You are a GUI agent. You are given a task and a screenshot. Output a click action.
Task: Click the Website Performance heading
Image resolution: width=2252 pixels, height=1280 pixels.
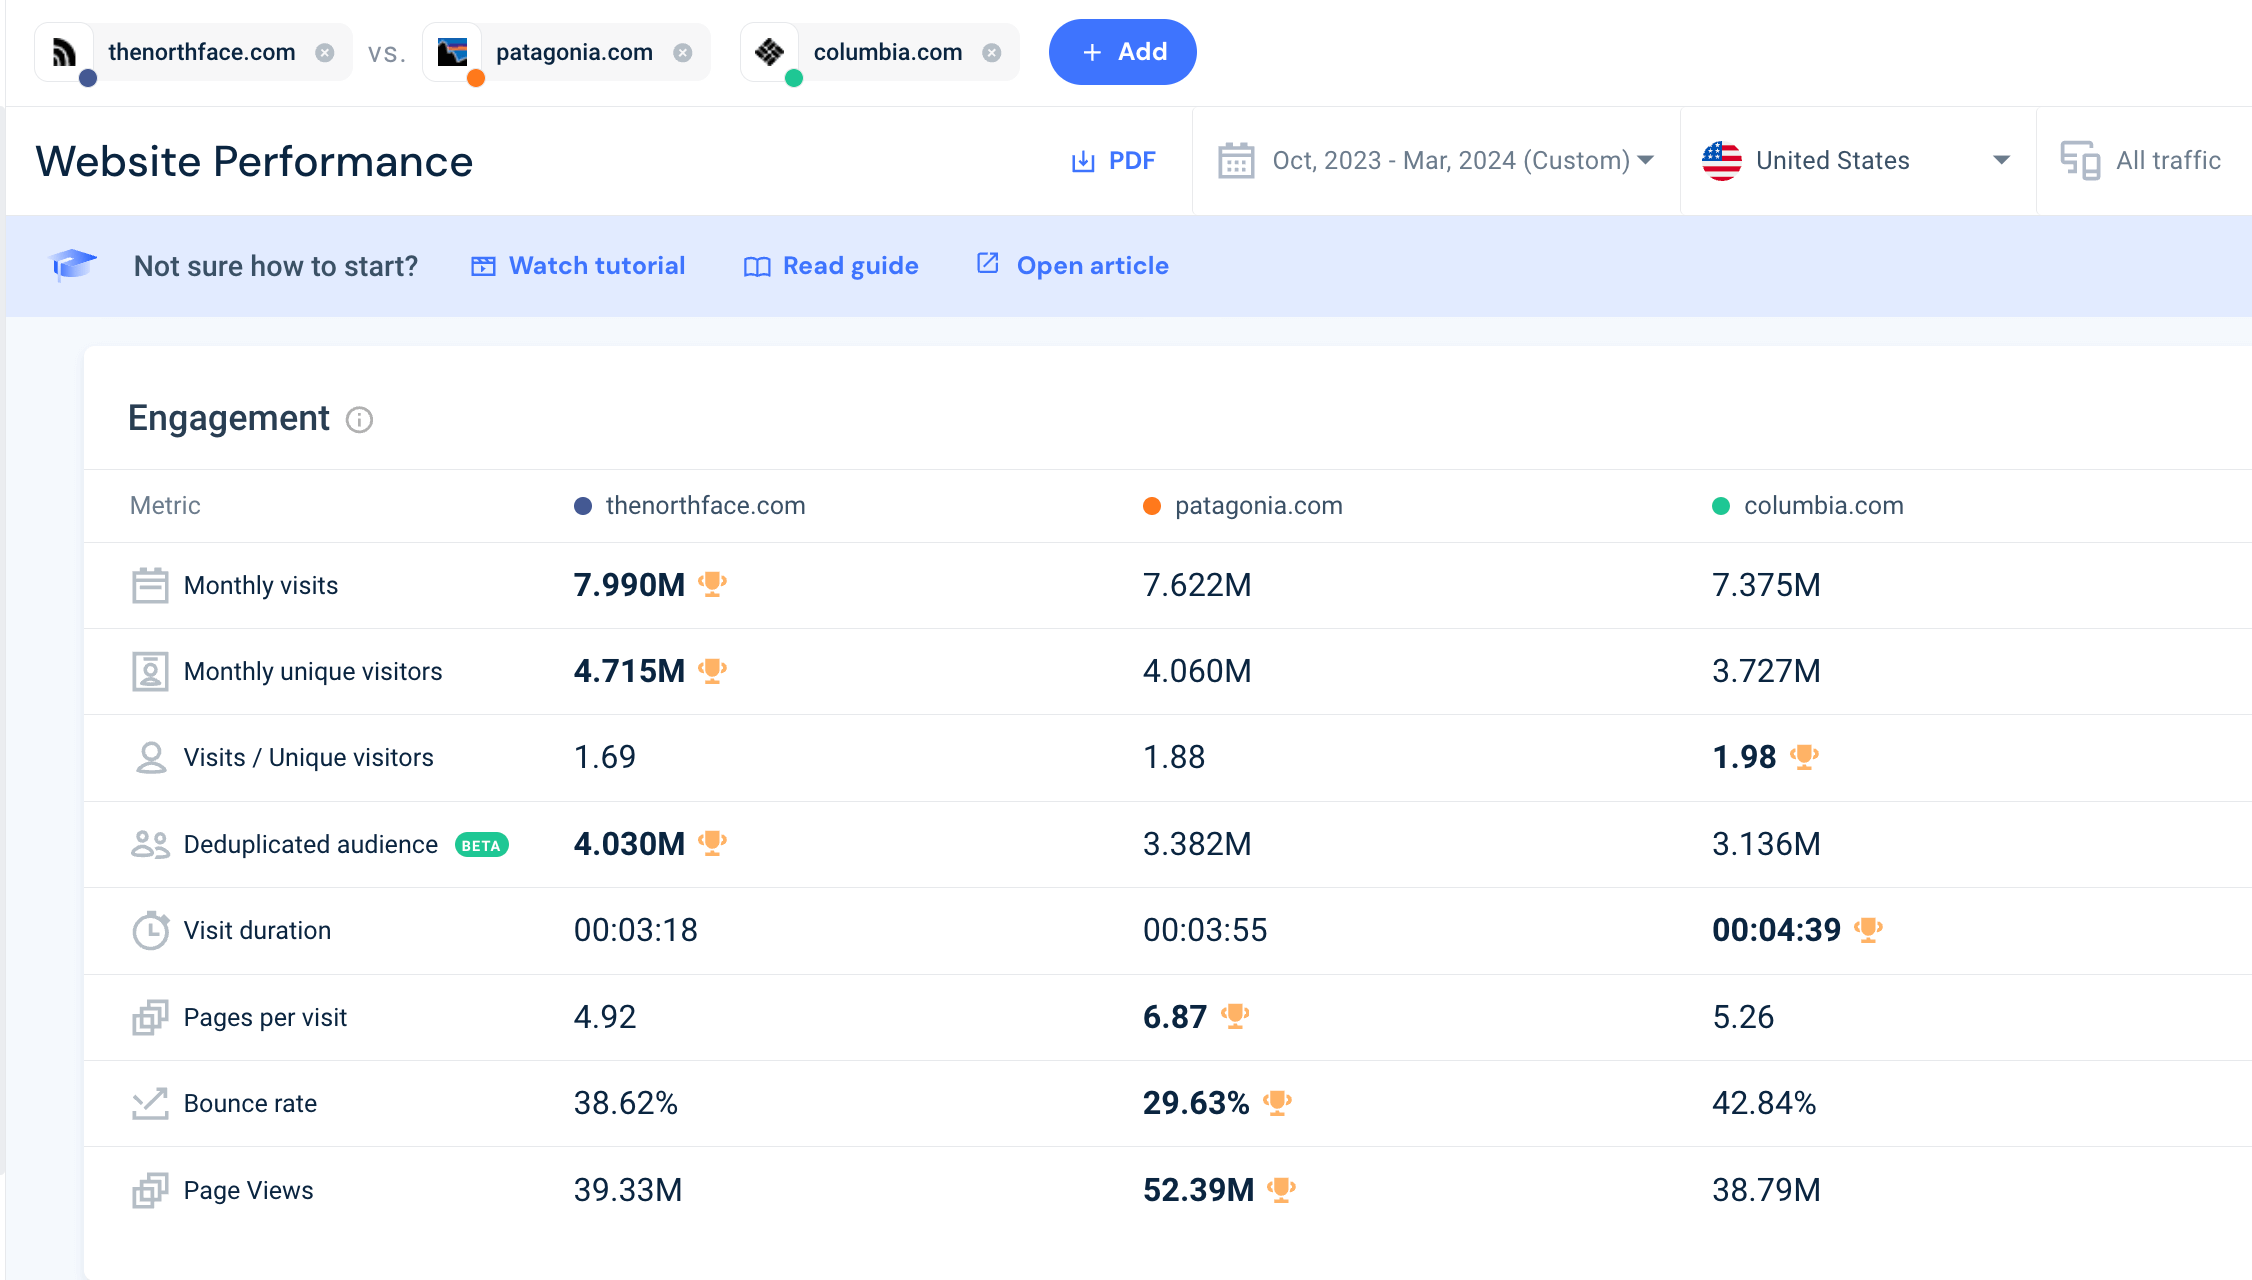[254, 161]
